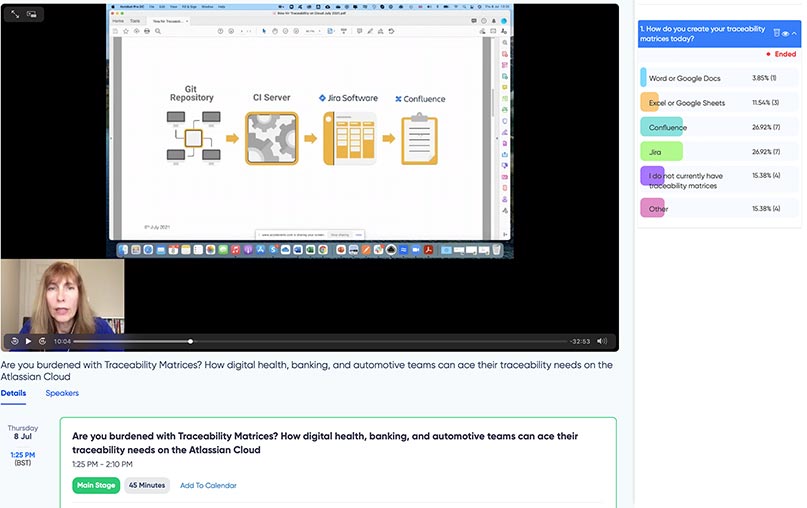
Task: Click the -32:53 remaining time label
Action: click(580, 341)
